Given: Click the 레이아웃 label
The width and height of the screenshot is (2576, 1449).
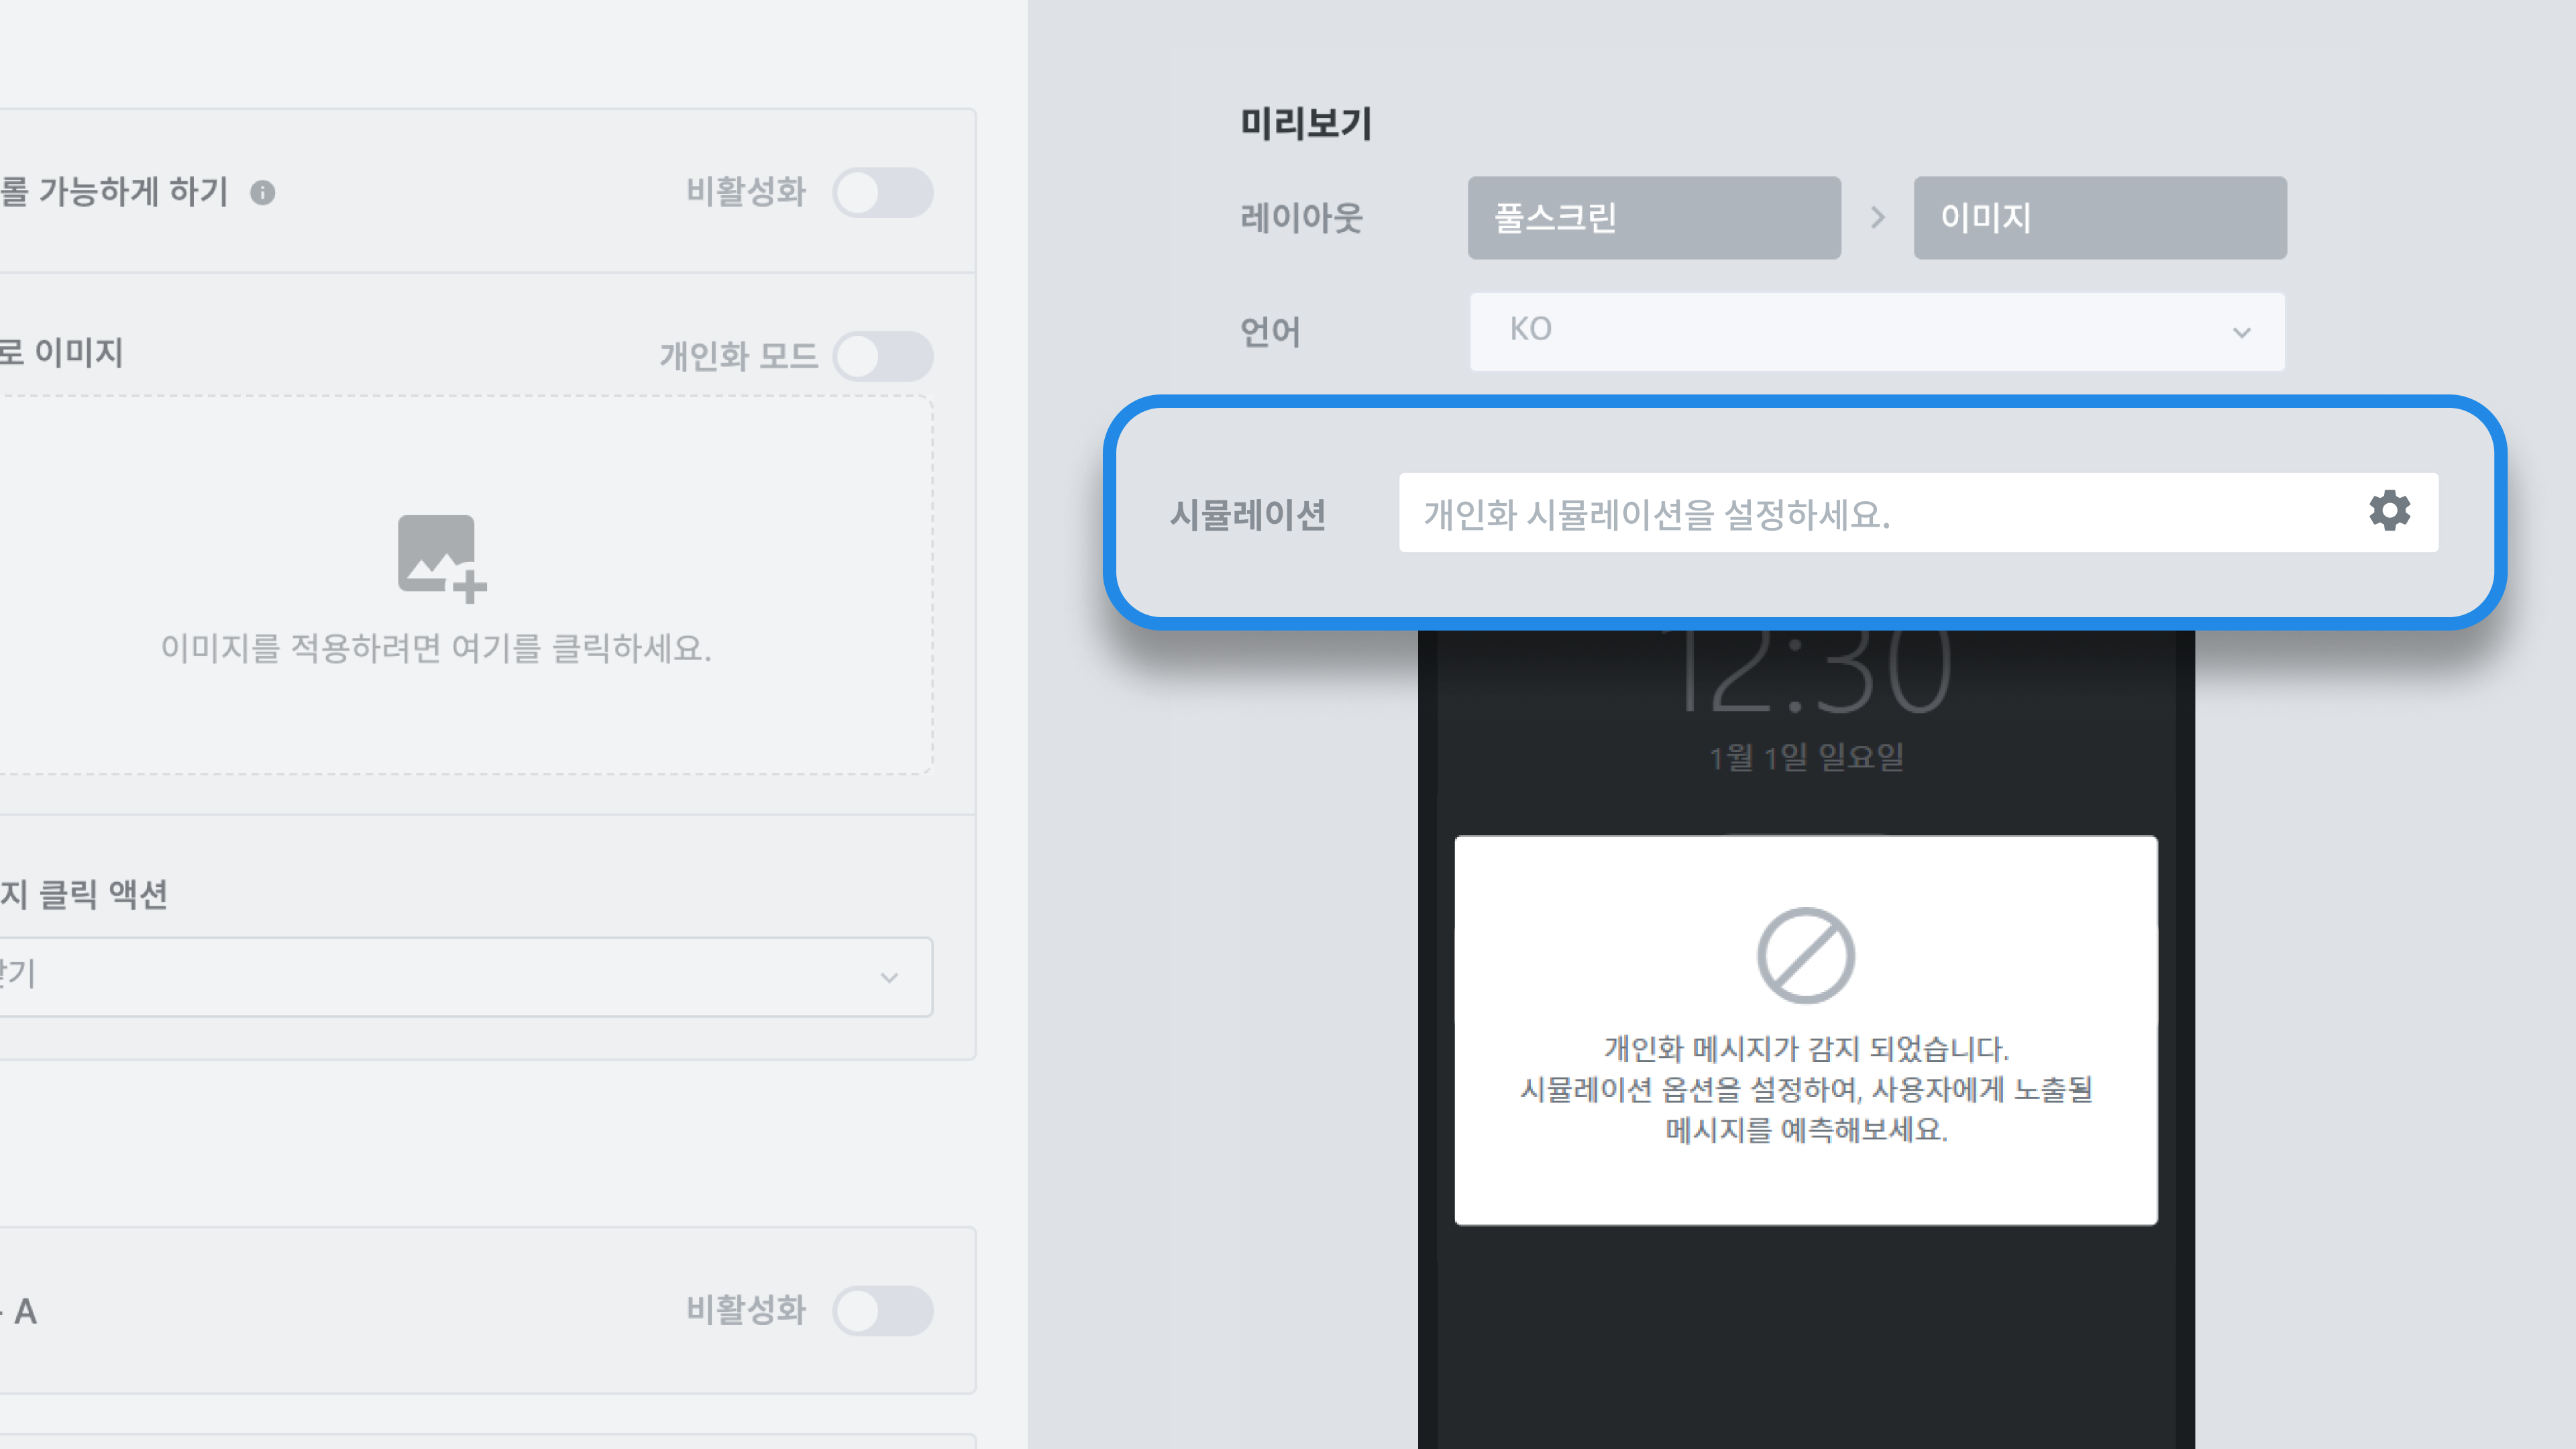Looking at the screenshot, I should tap(1301, 217).
